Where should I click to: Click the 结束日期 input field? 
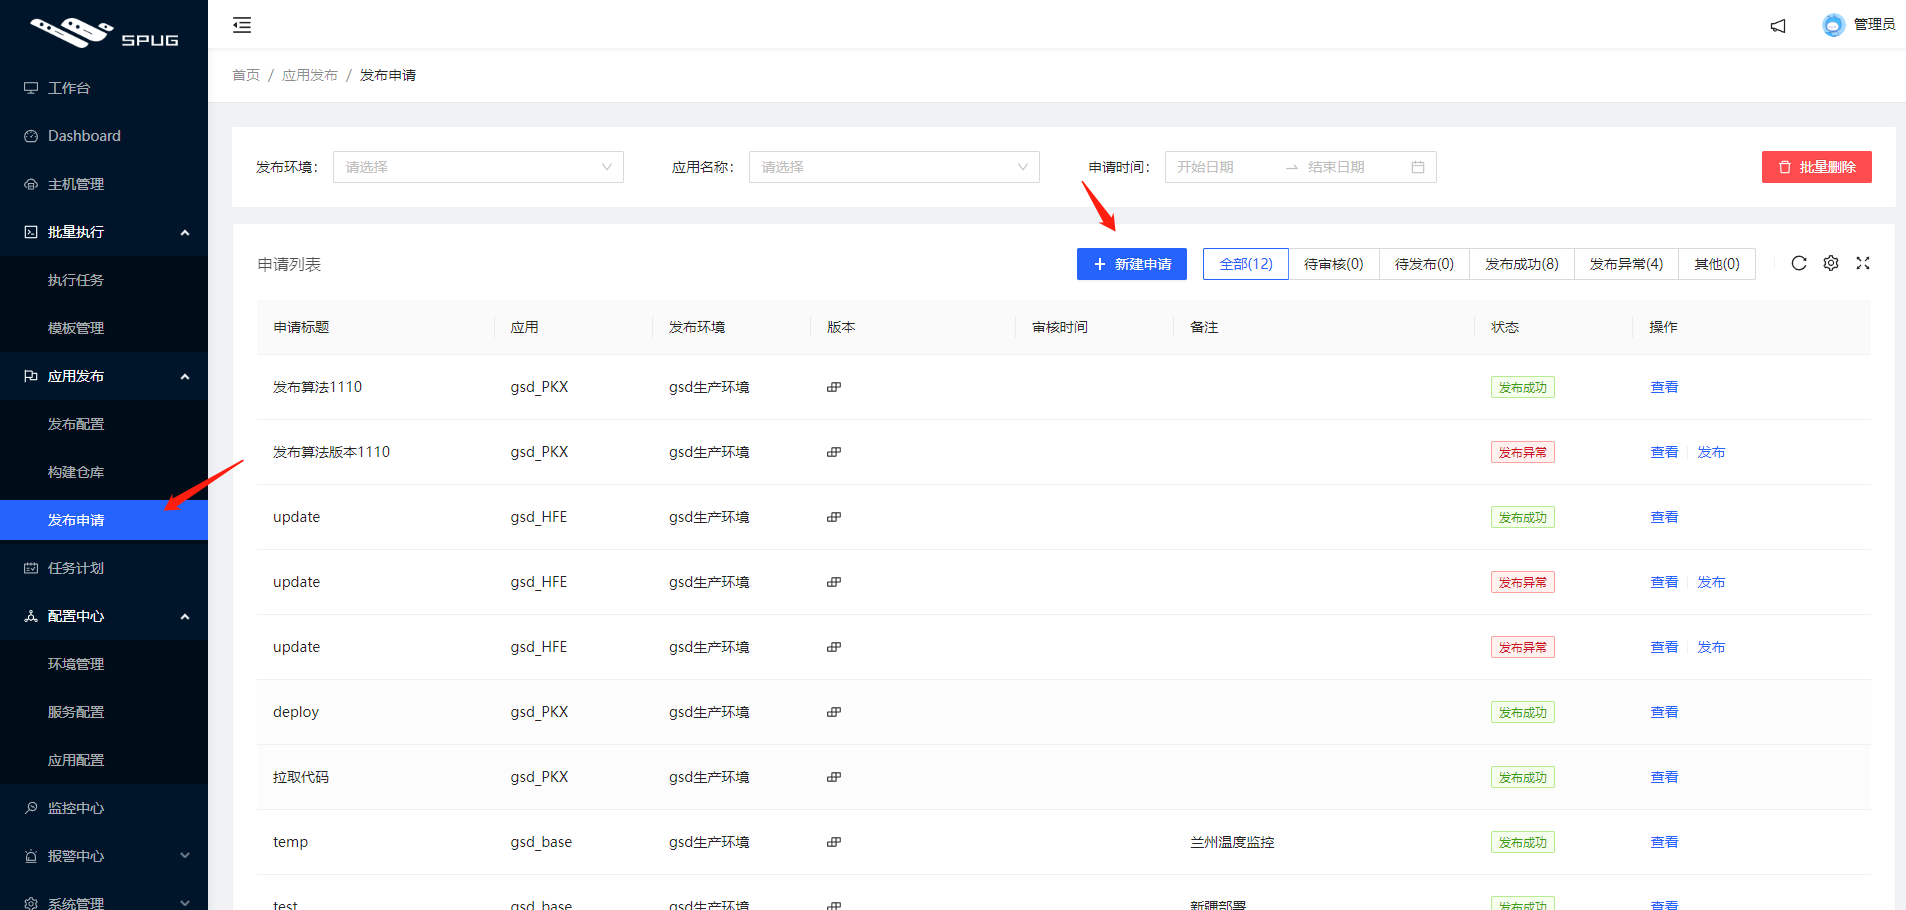pos(1354,167)
